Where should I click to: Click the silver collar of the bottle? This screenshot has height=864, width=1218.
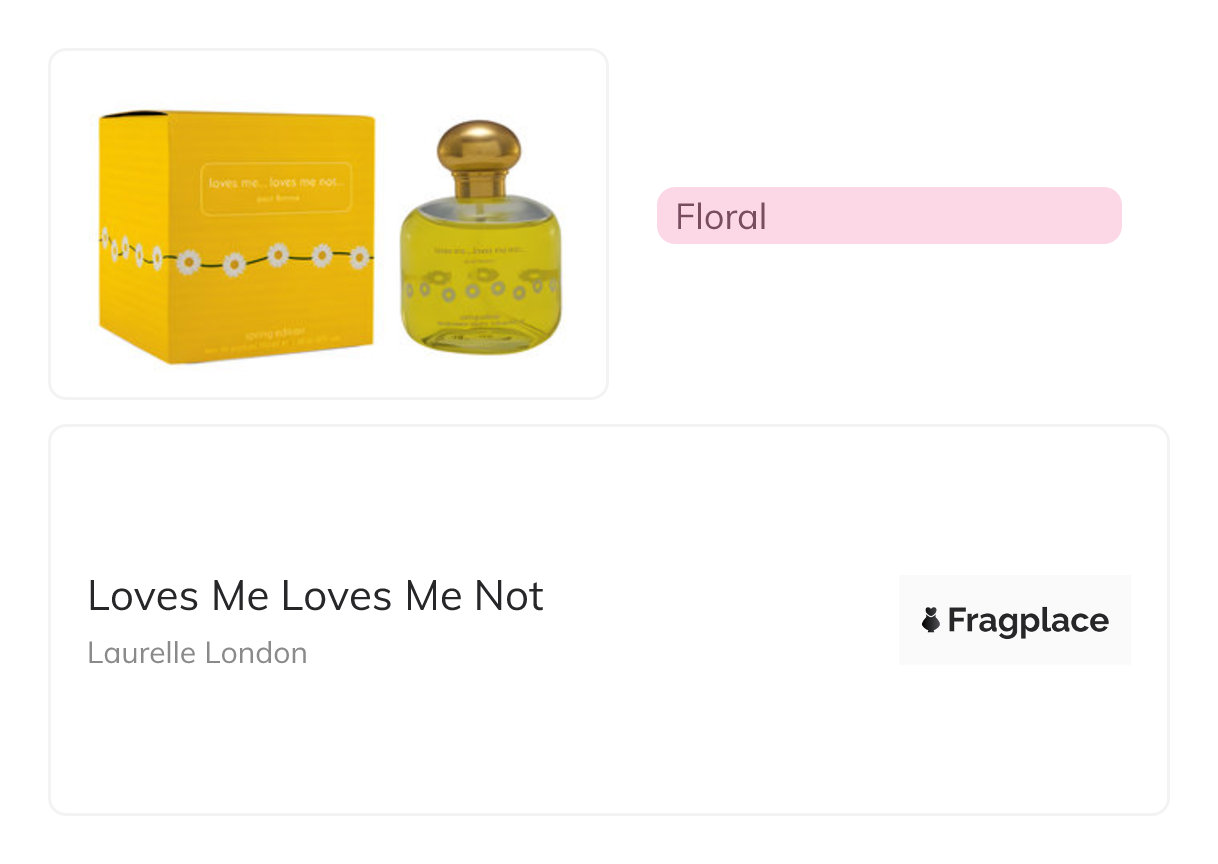click(x=480, y=207)
